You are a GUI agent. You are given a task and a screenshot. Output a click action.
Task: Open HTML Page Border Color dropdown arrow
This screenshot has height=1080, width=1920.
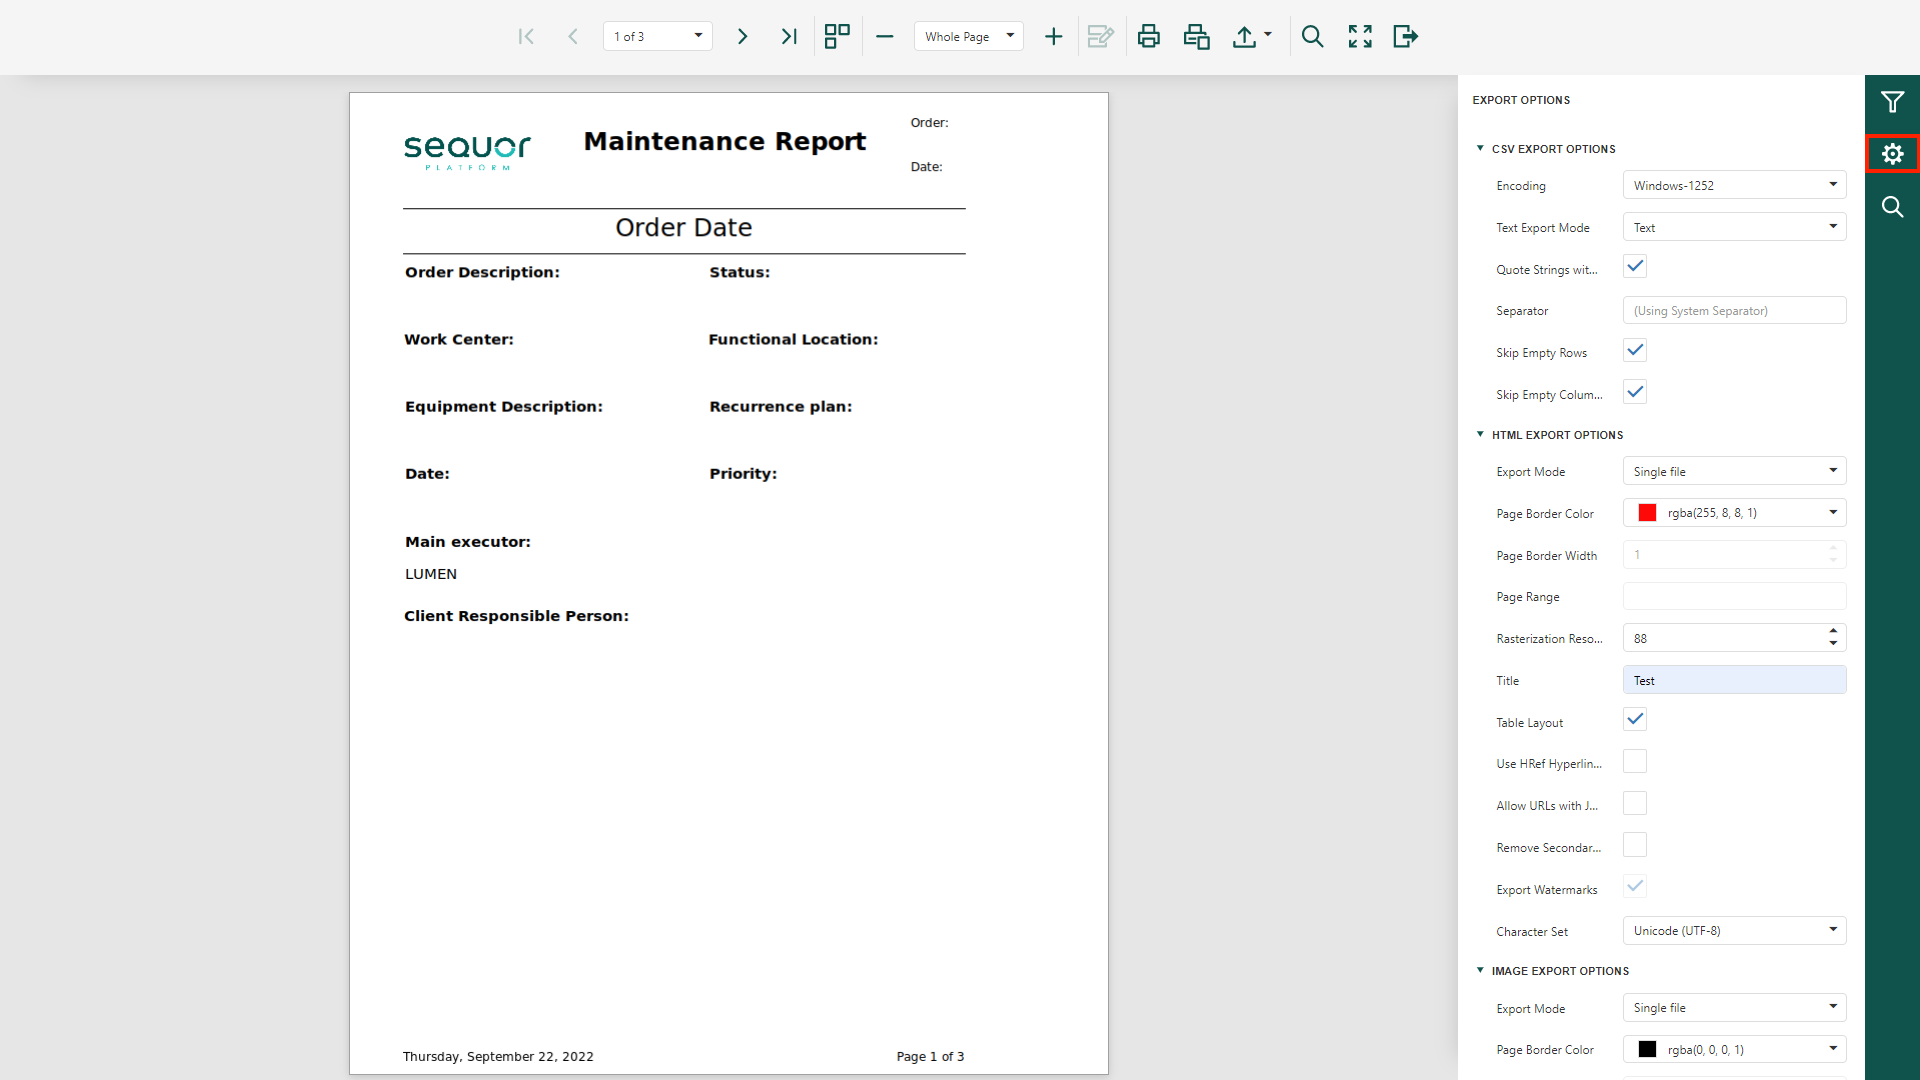[x=1833, y=512]
